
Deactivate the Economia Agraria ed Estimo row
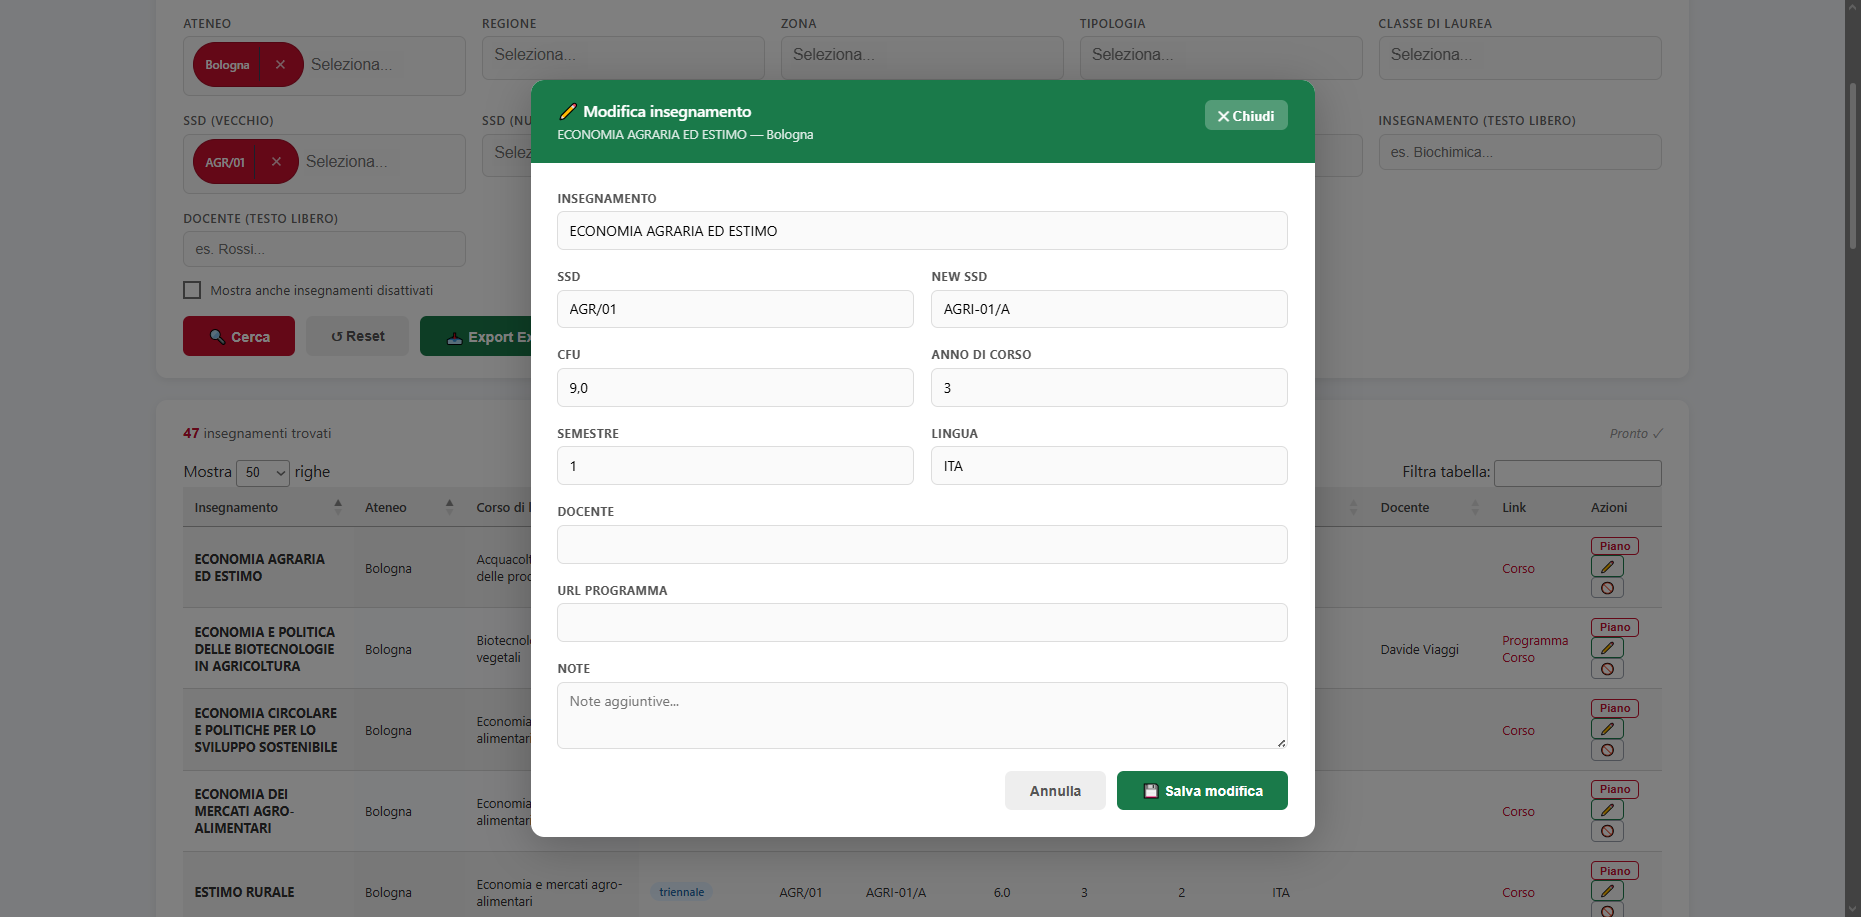[x=1607, y=588]
